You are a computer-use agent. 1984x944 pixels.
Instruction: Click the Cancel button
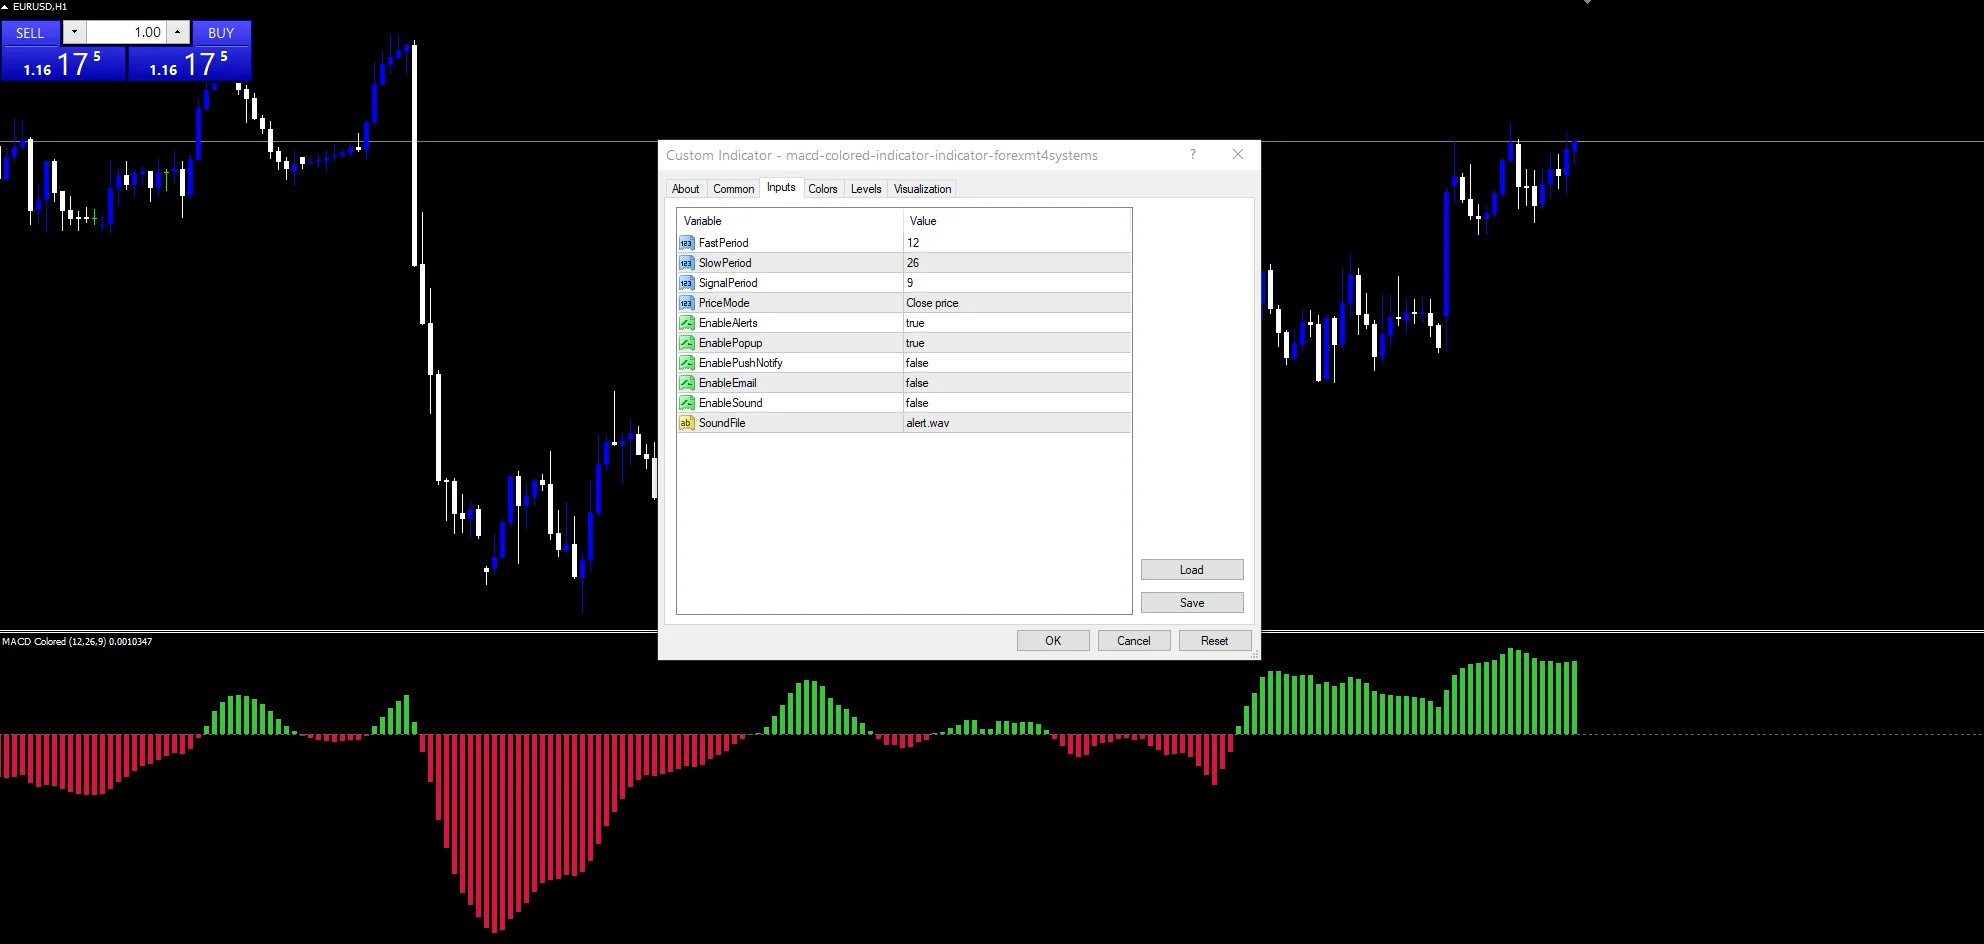click(1134, 641)
